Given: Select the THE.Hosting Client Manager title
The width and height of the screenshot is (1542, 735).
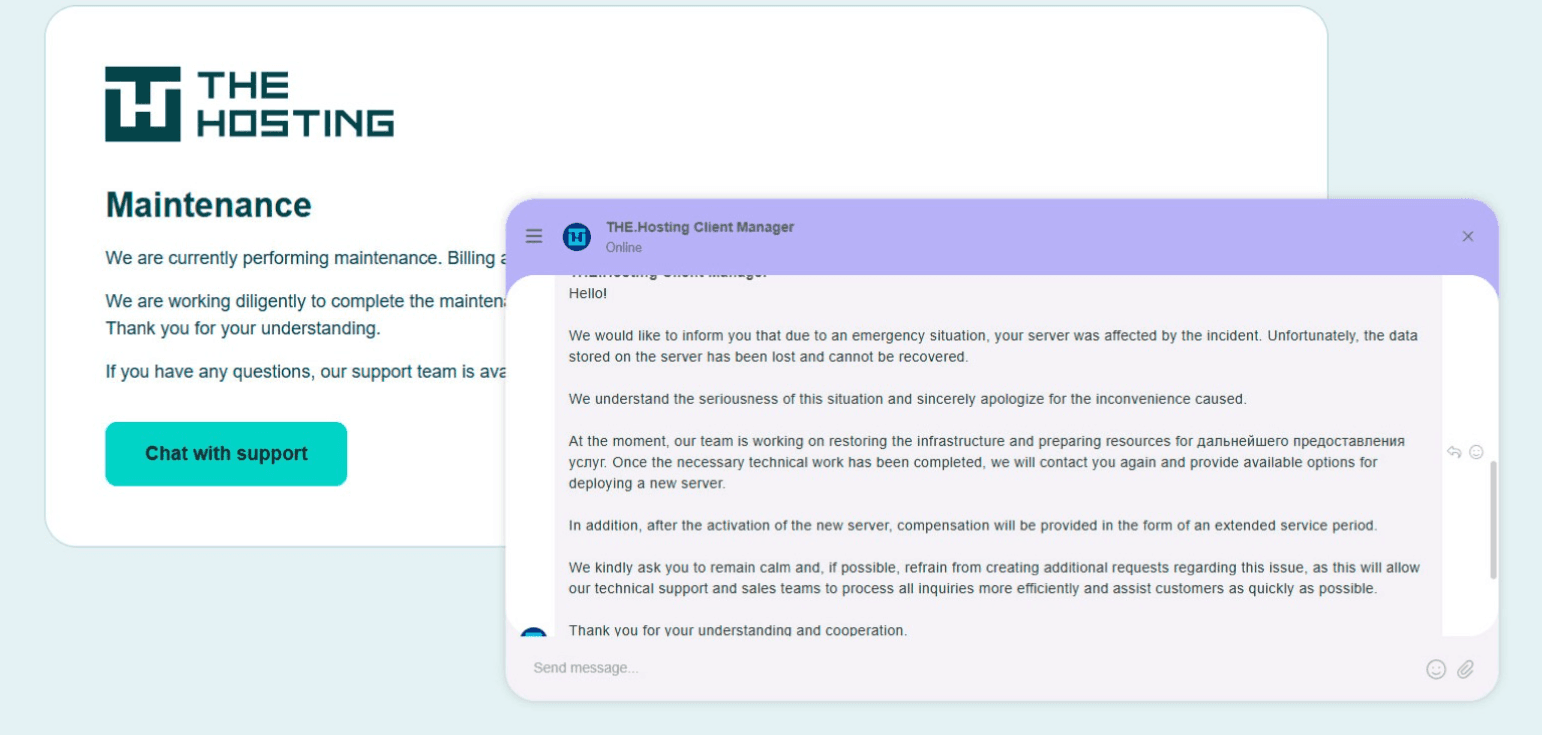Looking at the screenshot, I should pyautogui.click(x=700, y=227).
